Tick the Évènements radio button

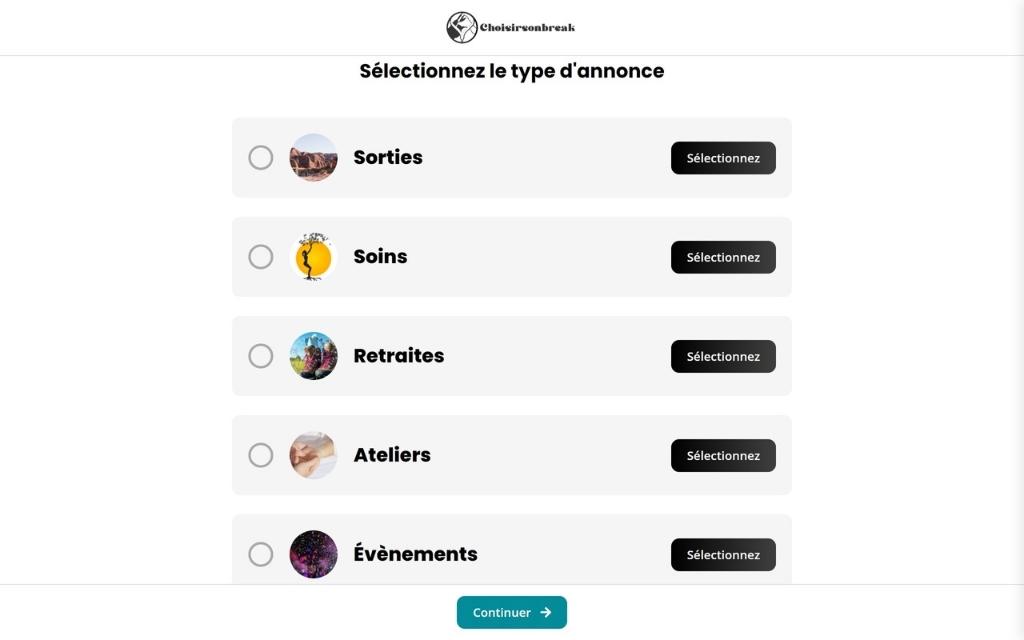(x=260, y=554)
